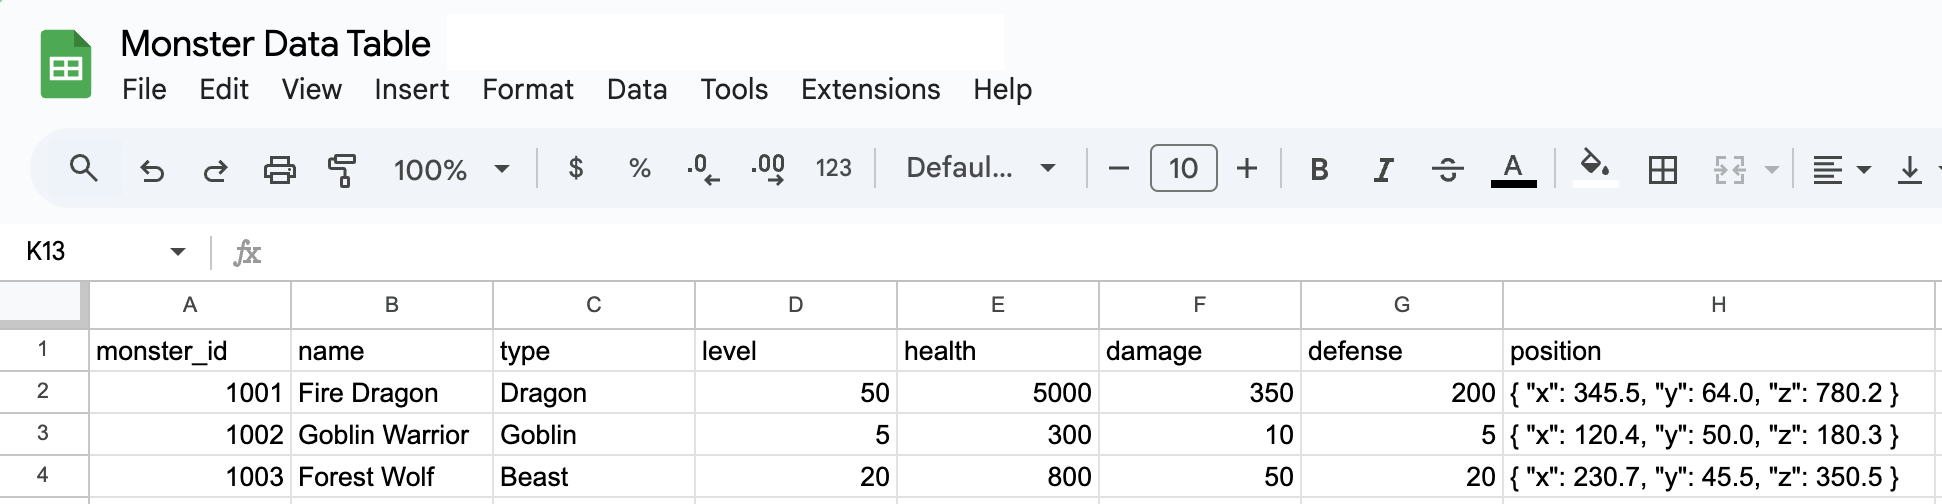Apply percent format to cells
Viewport: 1942px width, 504px height.
640,168
